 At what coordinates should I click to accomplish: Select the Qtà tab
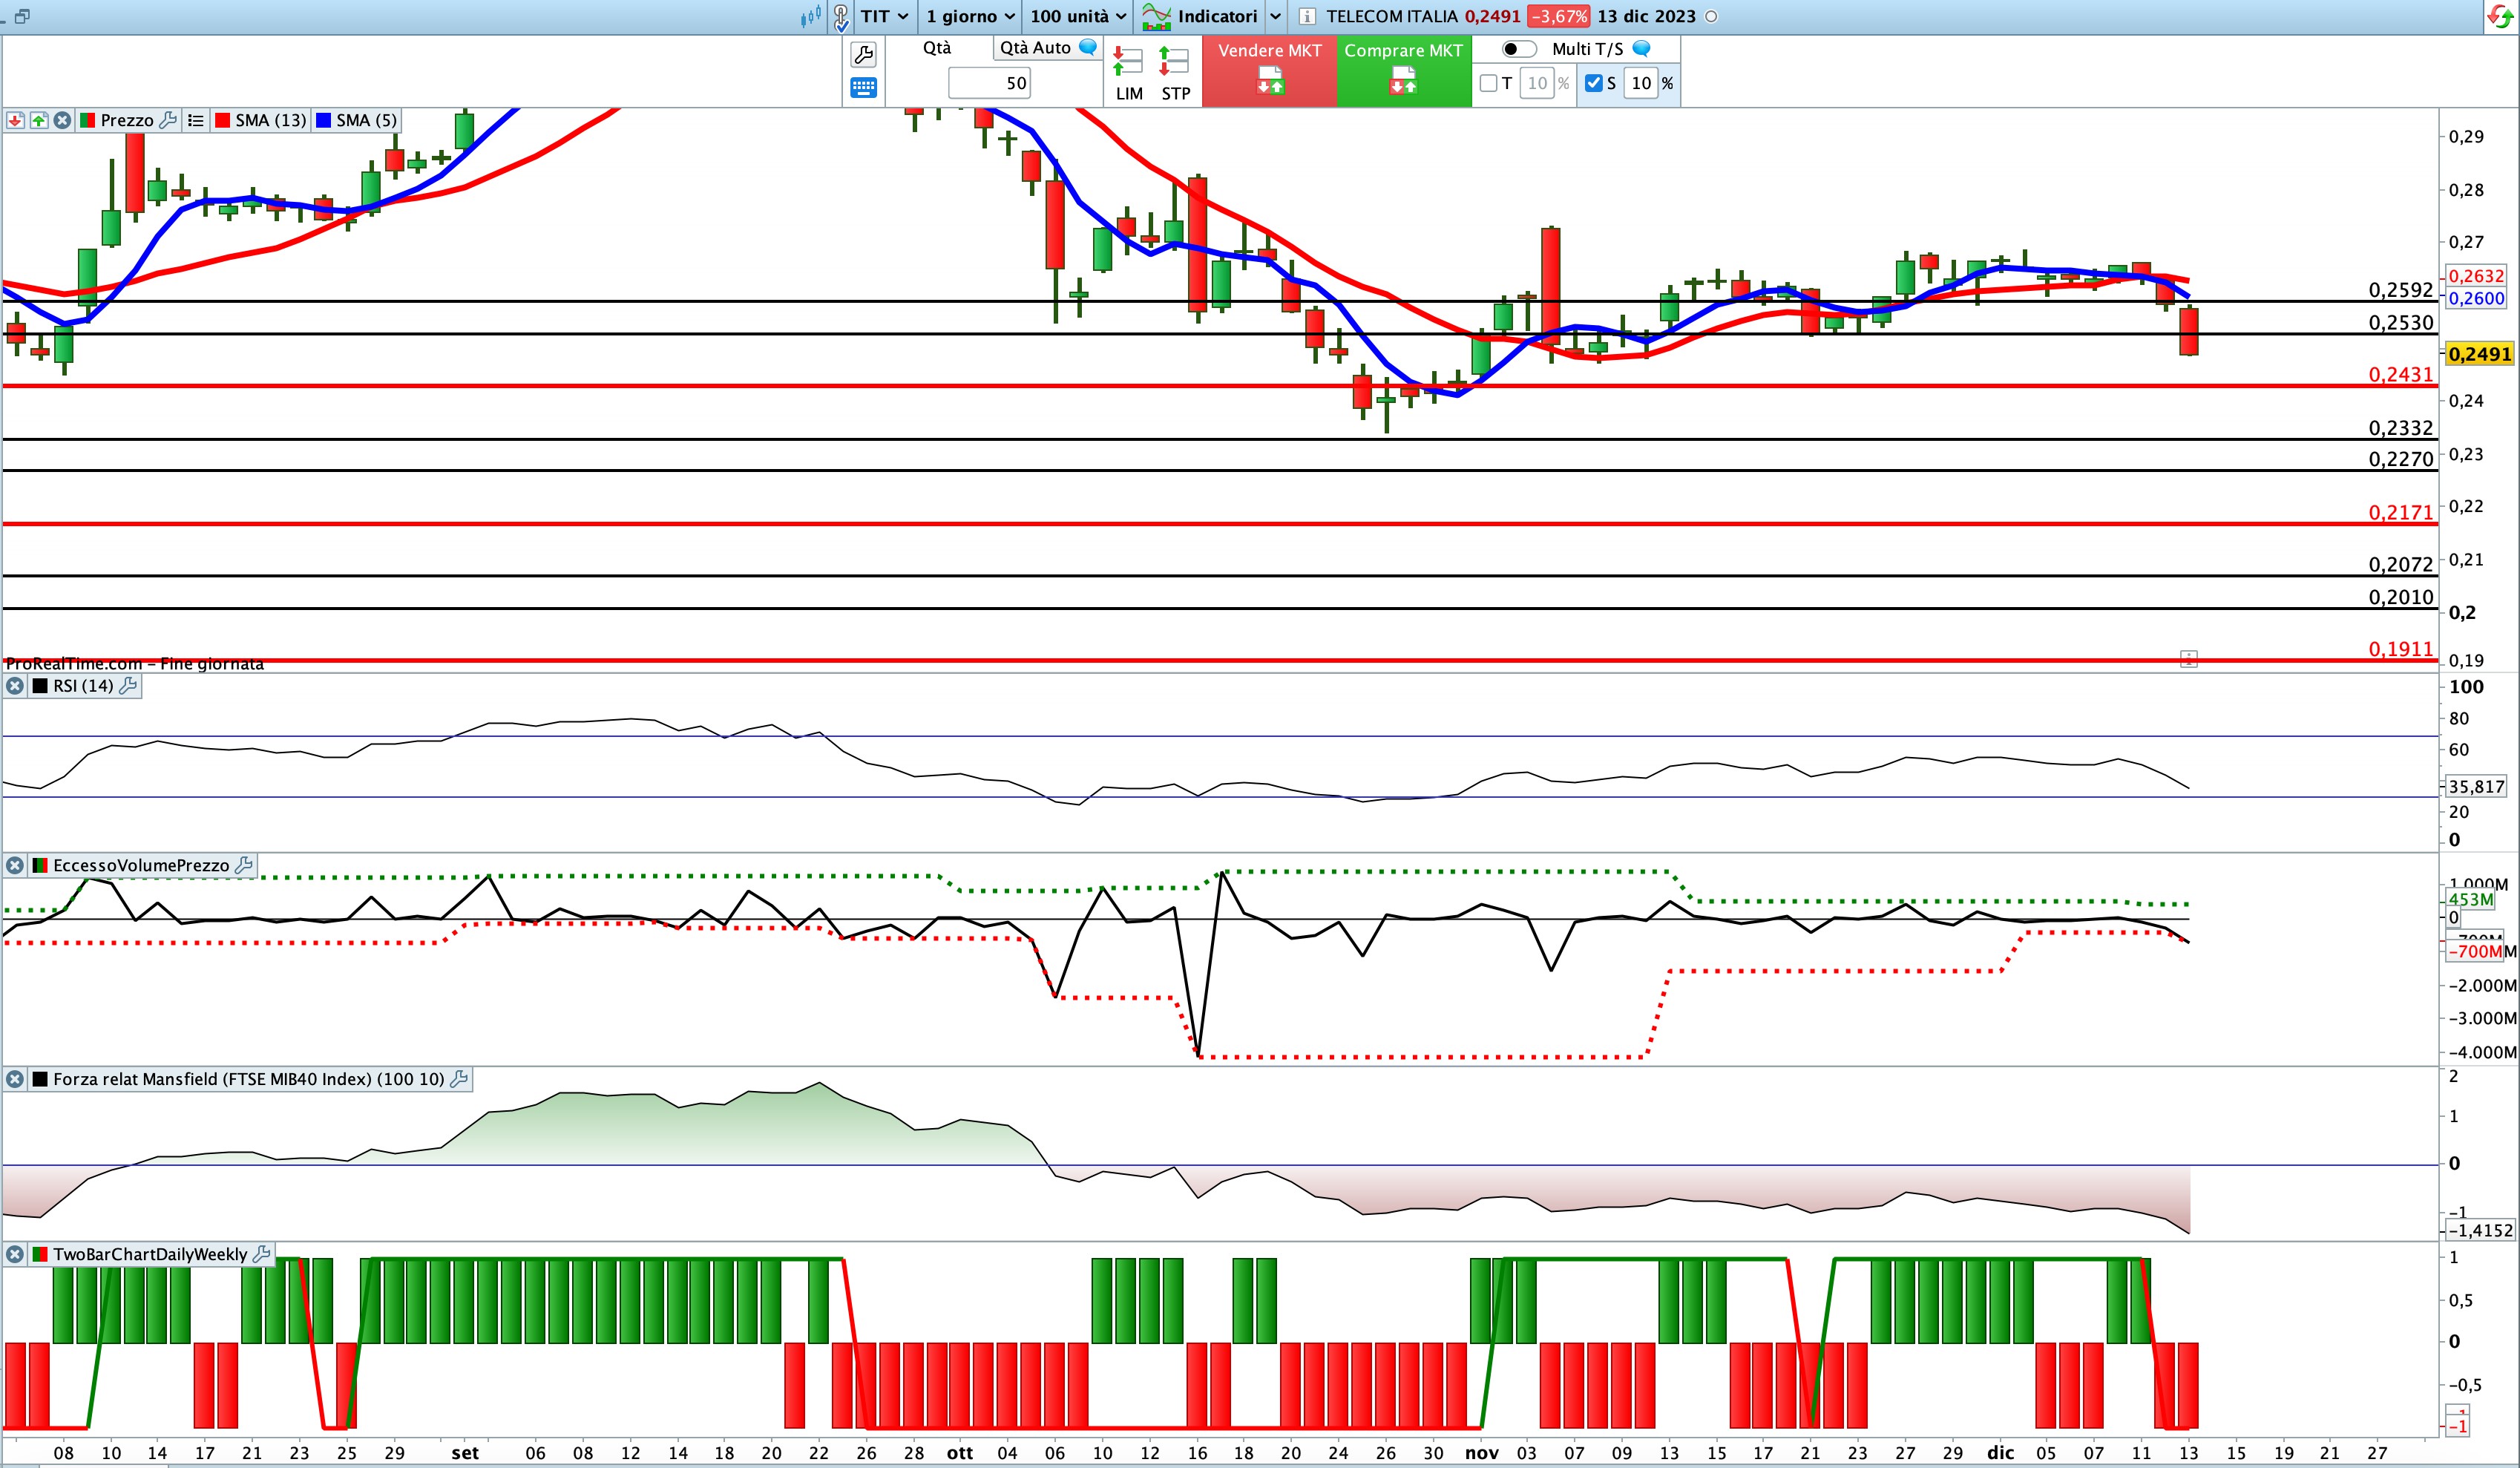tap(937, 48)
